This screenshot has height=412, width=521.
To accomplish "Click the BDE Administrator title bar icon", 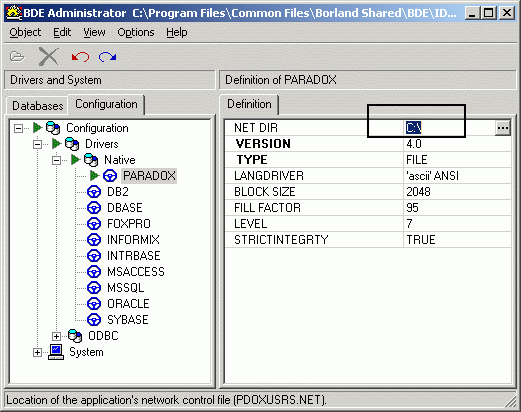I will pyautogui.click(x=14, y=13).
